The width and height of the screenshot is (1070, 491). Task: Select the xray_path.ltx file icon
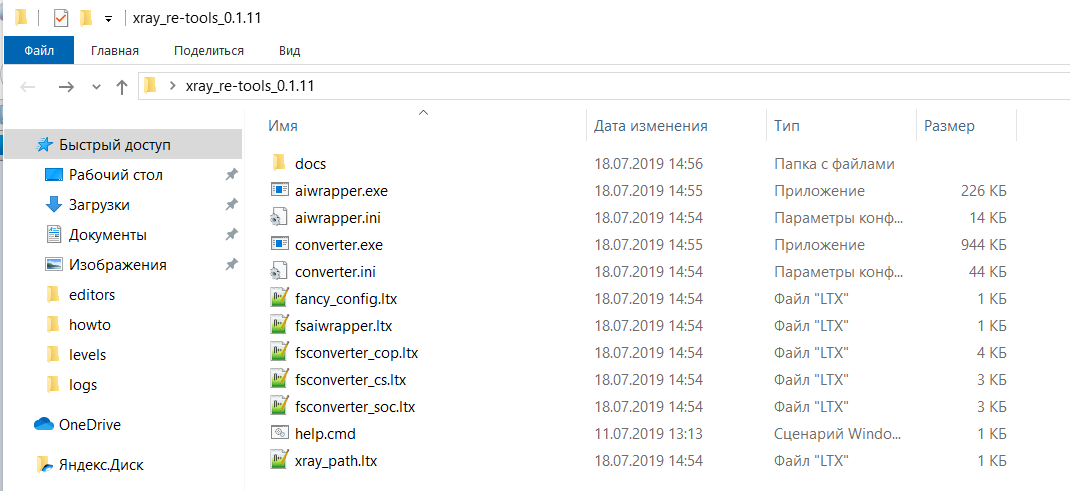278,460
